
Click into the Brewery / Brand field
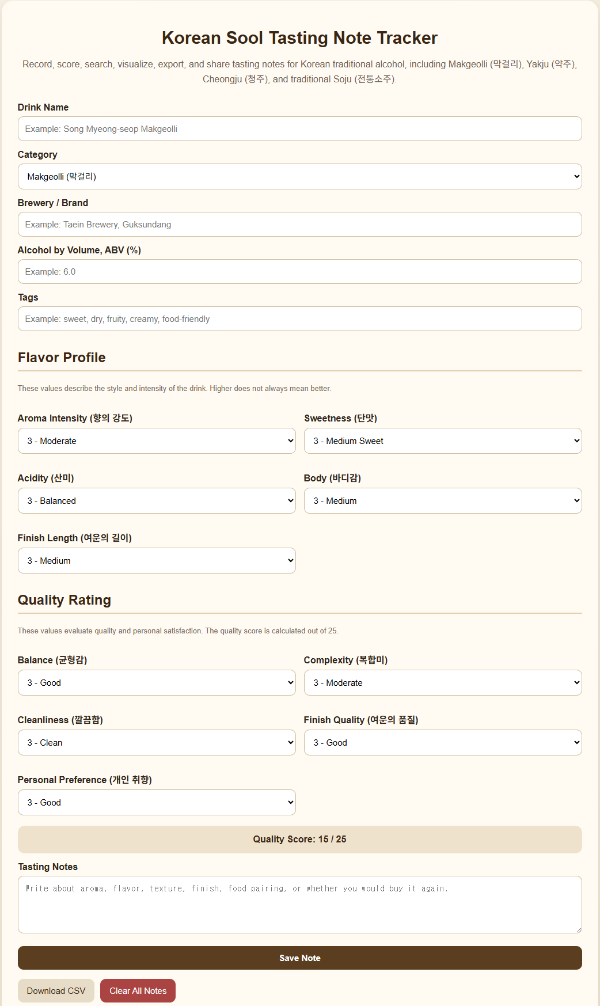pyautogui.click(x=300, y=224)
